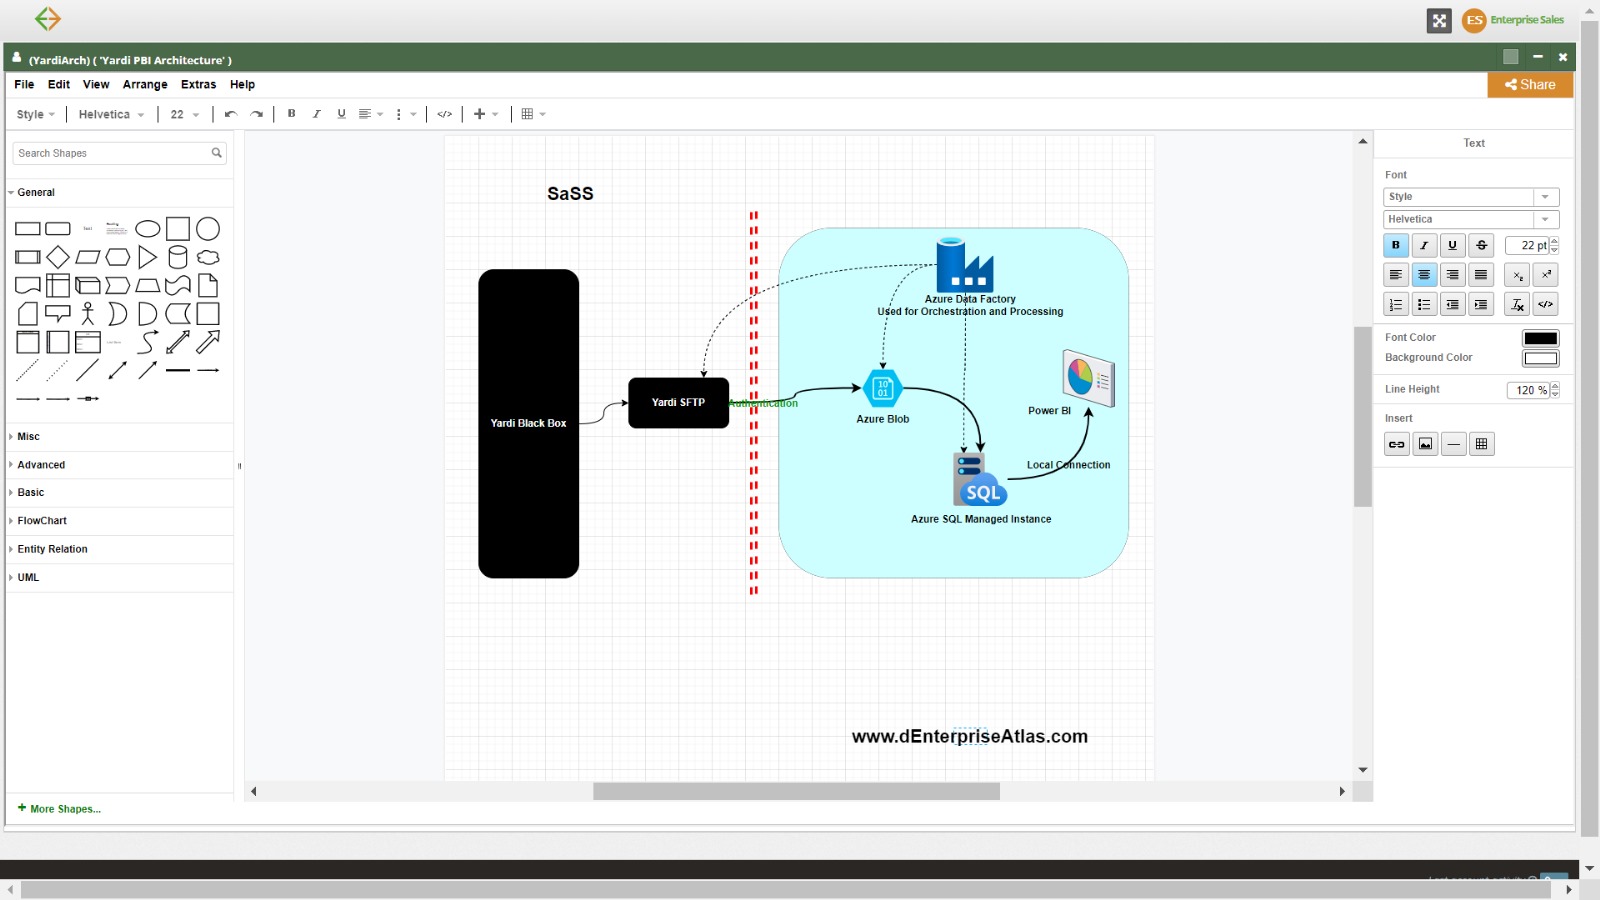Apply subscript in the Text panel
1600x900 pixels.
click(1518, 275)
